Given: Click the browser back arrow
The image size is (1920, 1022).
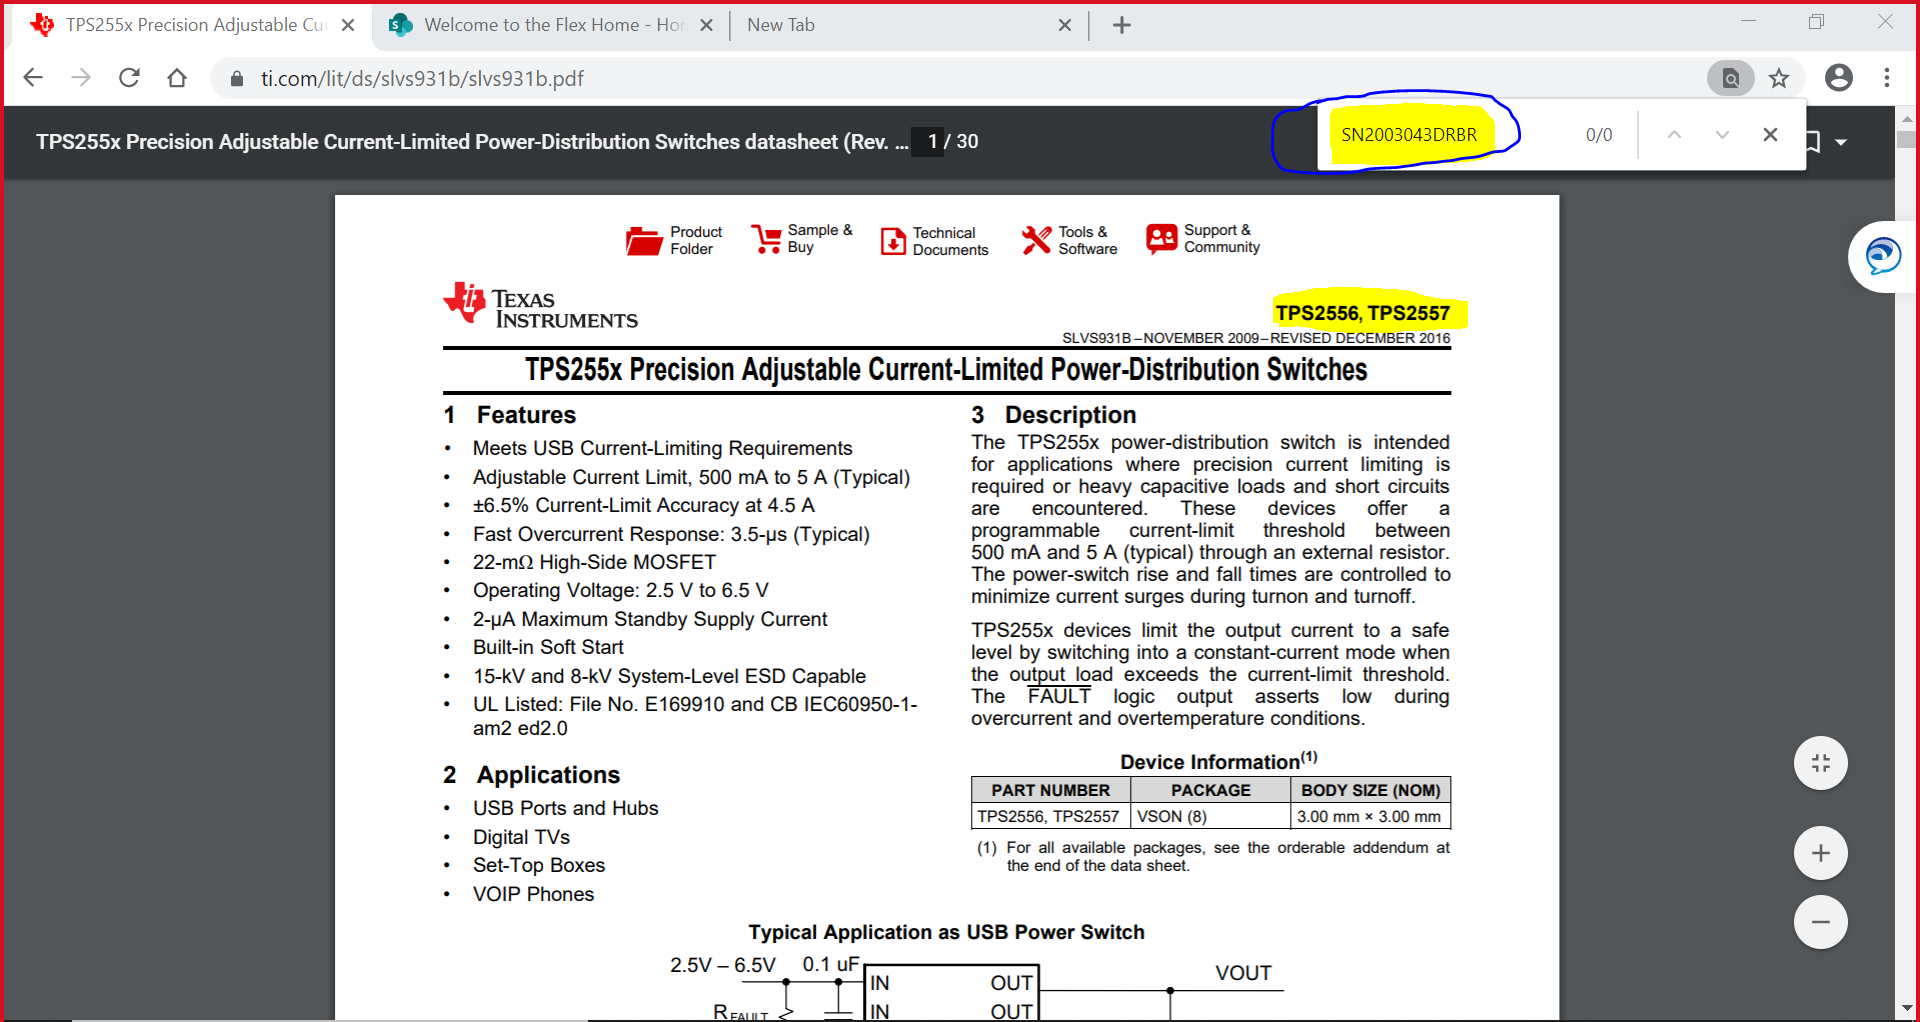Looking at the screenshot, I should click(33, 78).
